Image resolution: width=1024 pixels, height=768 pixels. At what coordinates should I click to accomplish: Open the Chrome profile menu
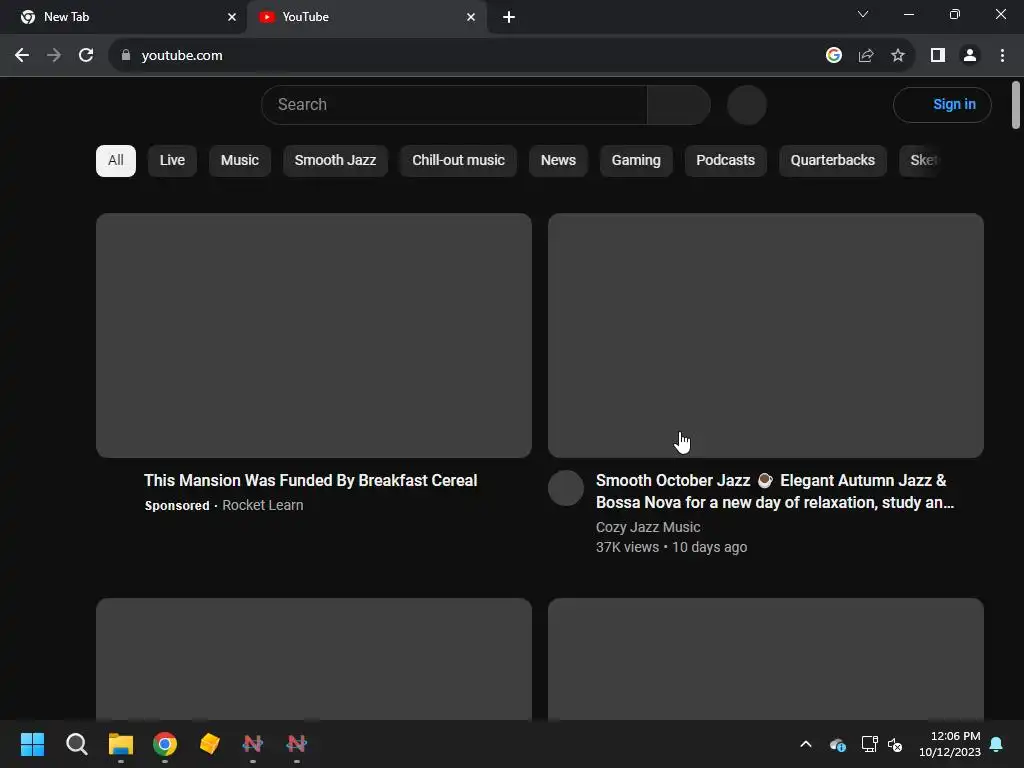[970, 56]
